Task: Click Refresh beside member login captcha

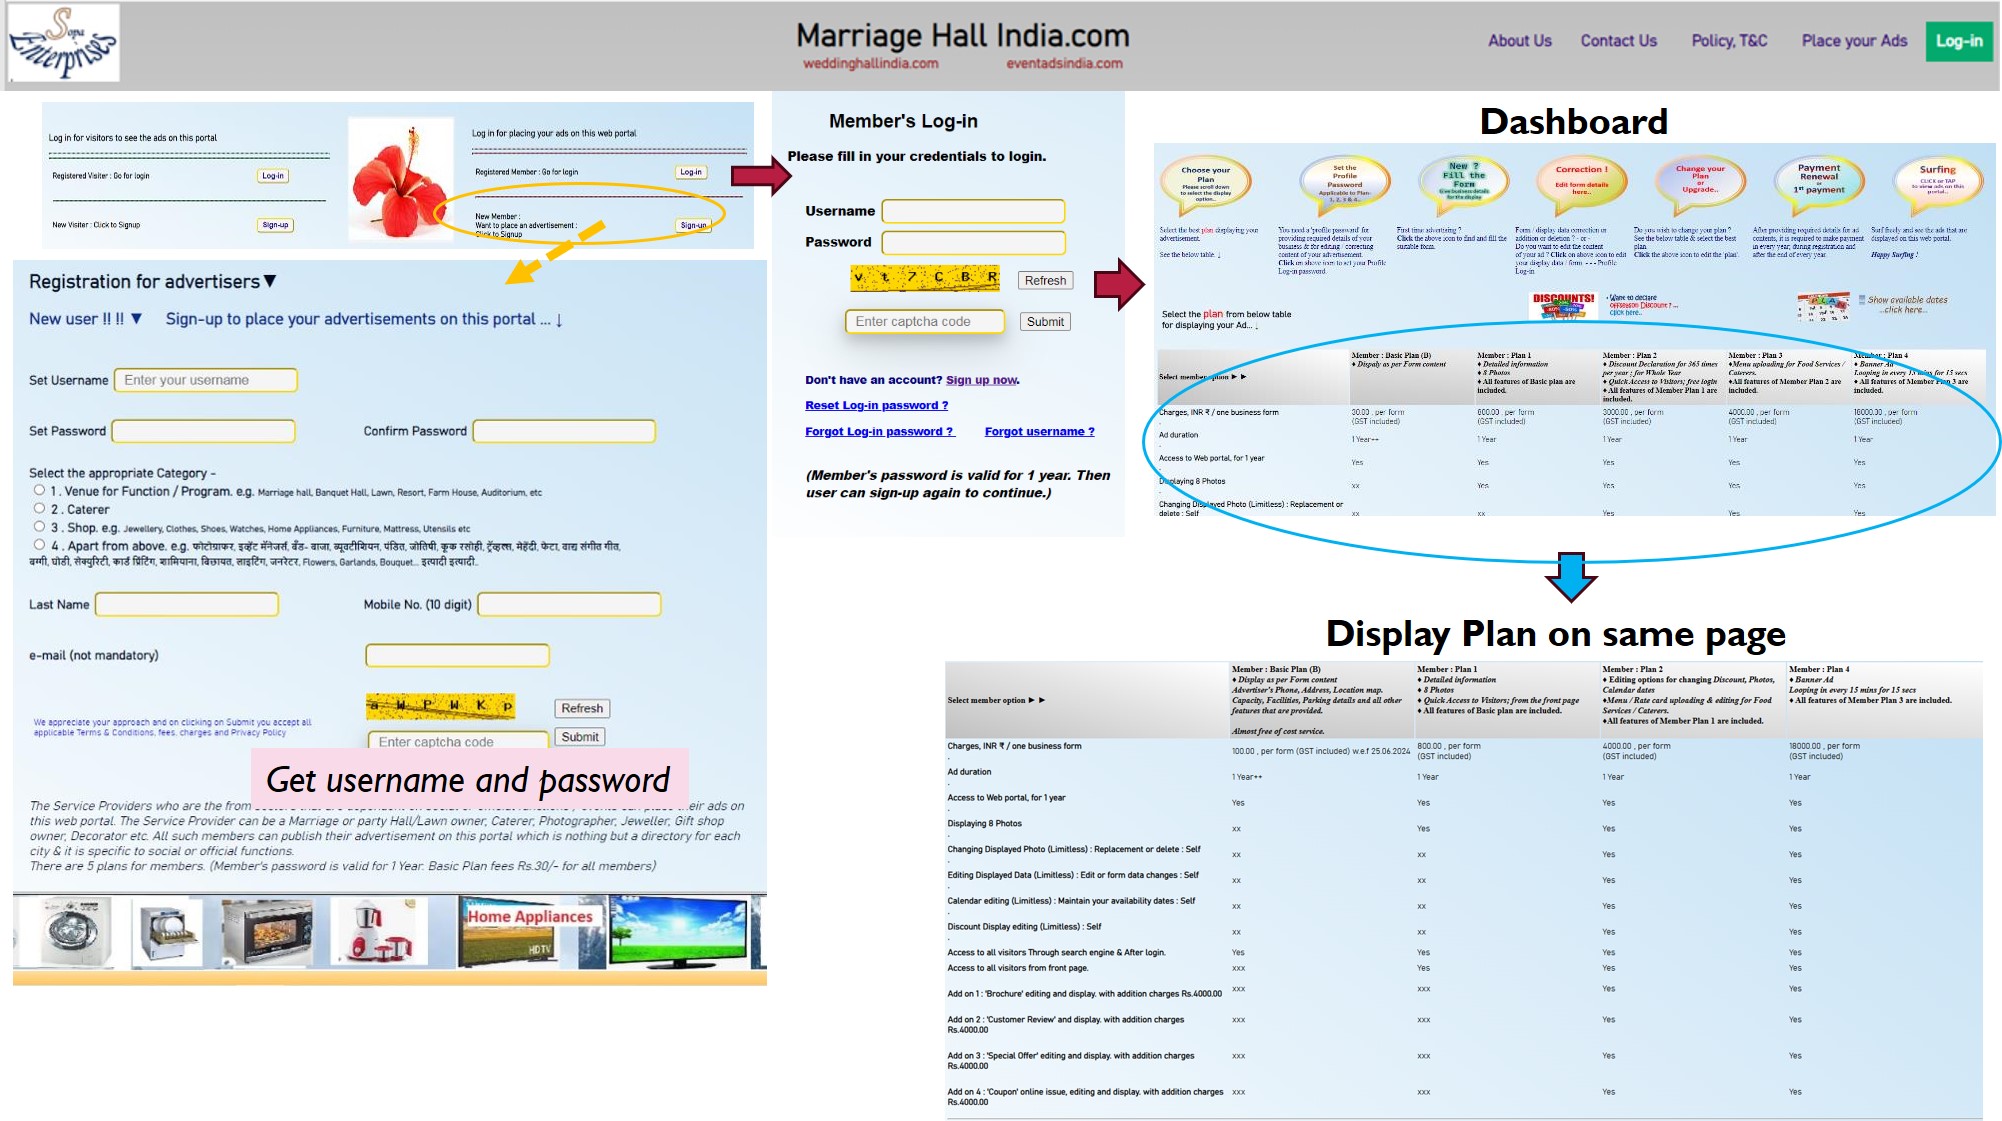Action: tap(1045, 281)
